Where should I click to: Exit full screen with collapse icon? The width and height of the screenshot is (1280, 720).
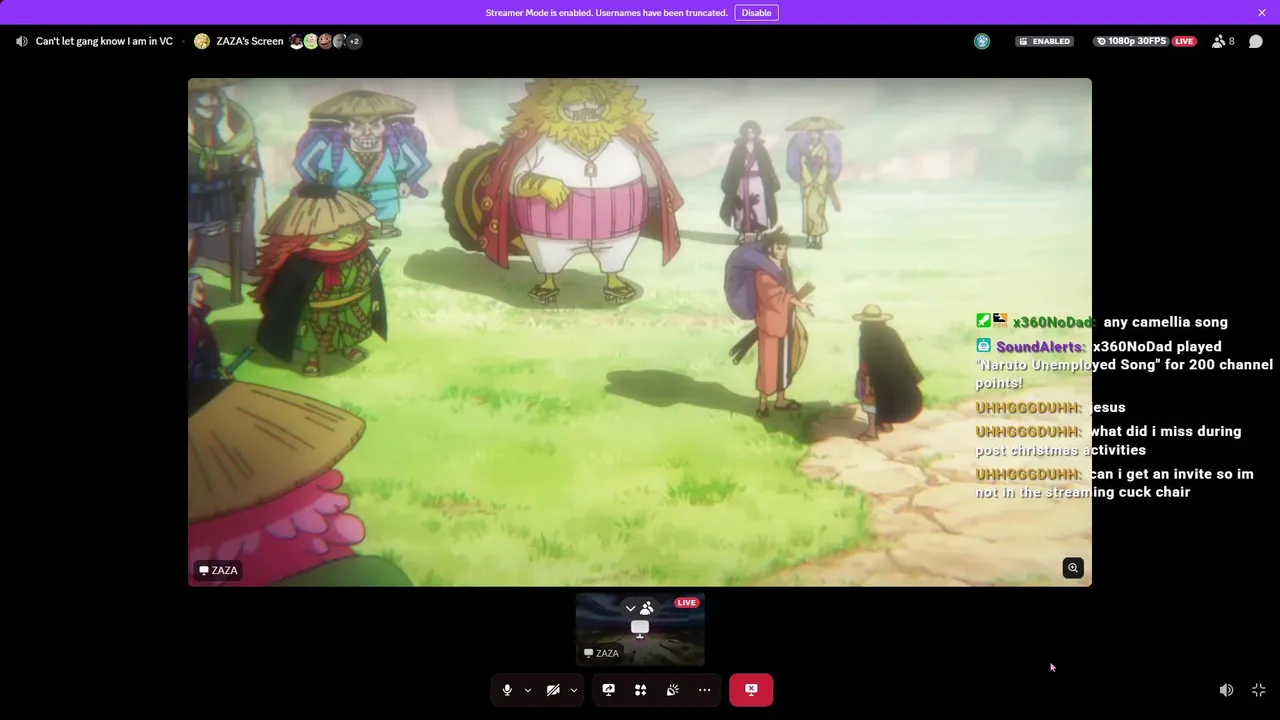coord(1259,690)
